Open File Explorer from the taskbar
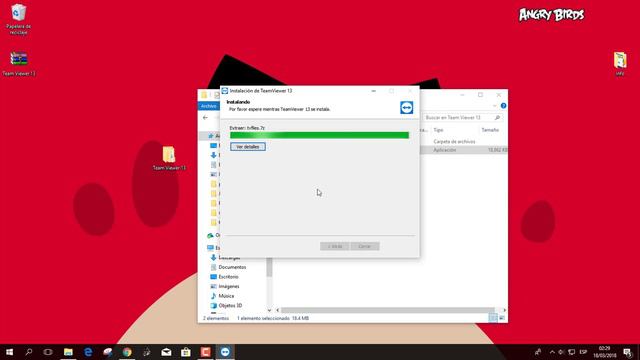Image resolution: width=640 pixels, height=360 pixels. [x=68, y=352]
